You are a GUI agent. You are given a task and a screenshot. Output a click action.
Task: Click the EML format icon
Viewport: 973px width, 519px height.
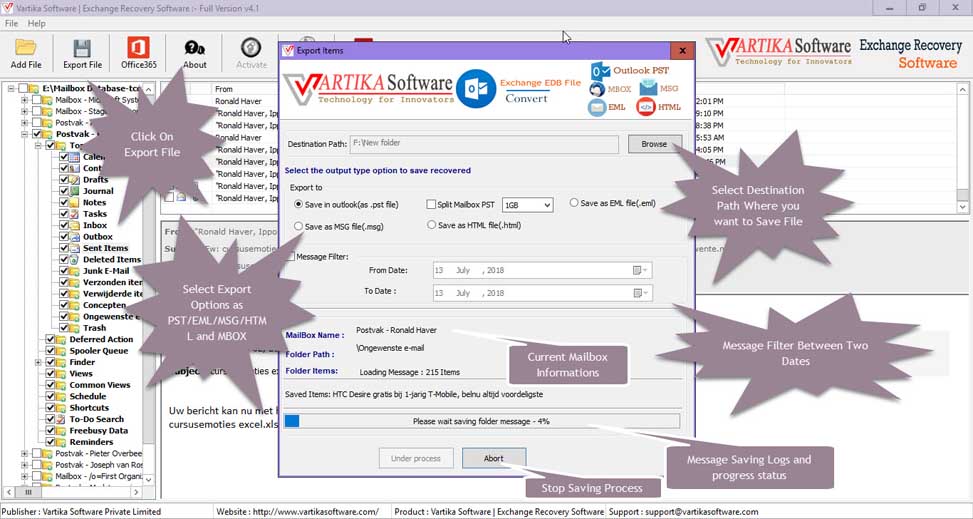point(597,107)
